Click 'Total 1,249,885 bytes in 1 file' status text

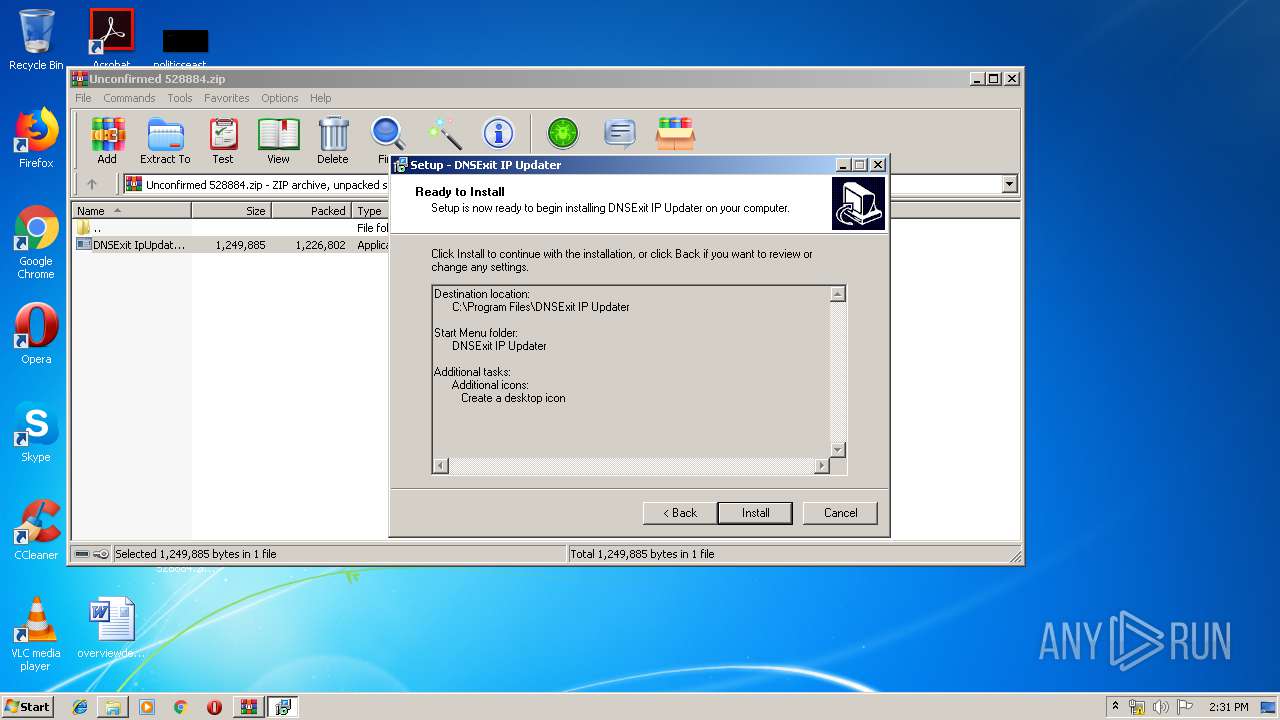[x=642, y=554]
